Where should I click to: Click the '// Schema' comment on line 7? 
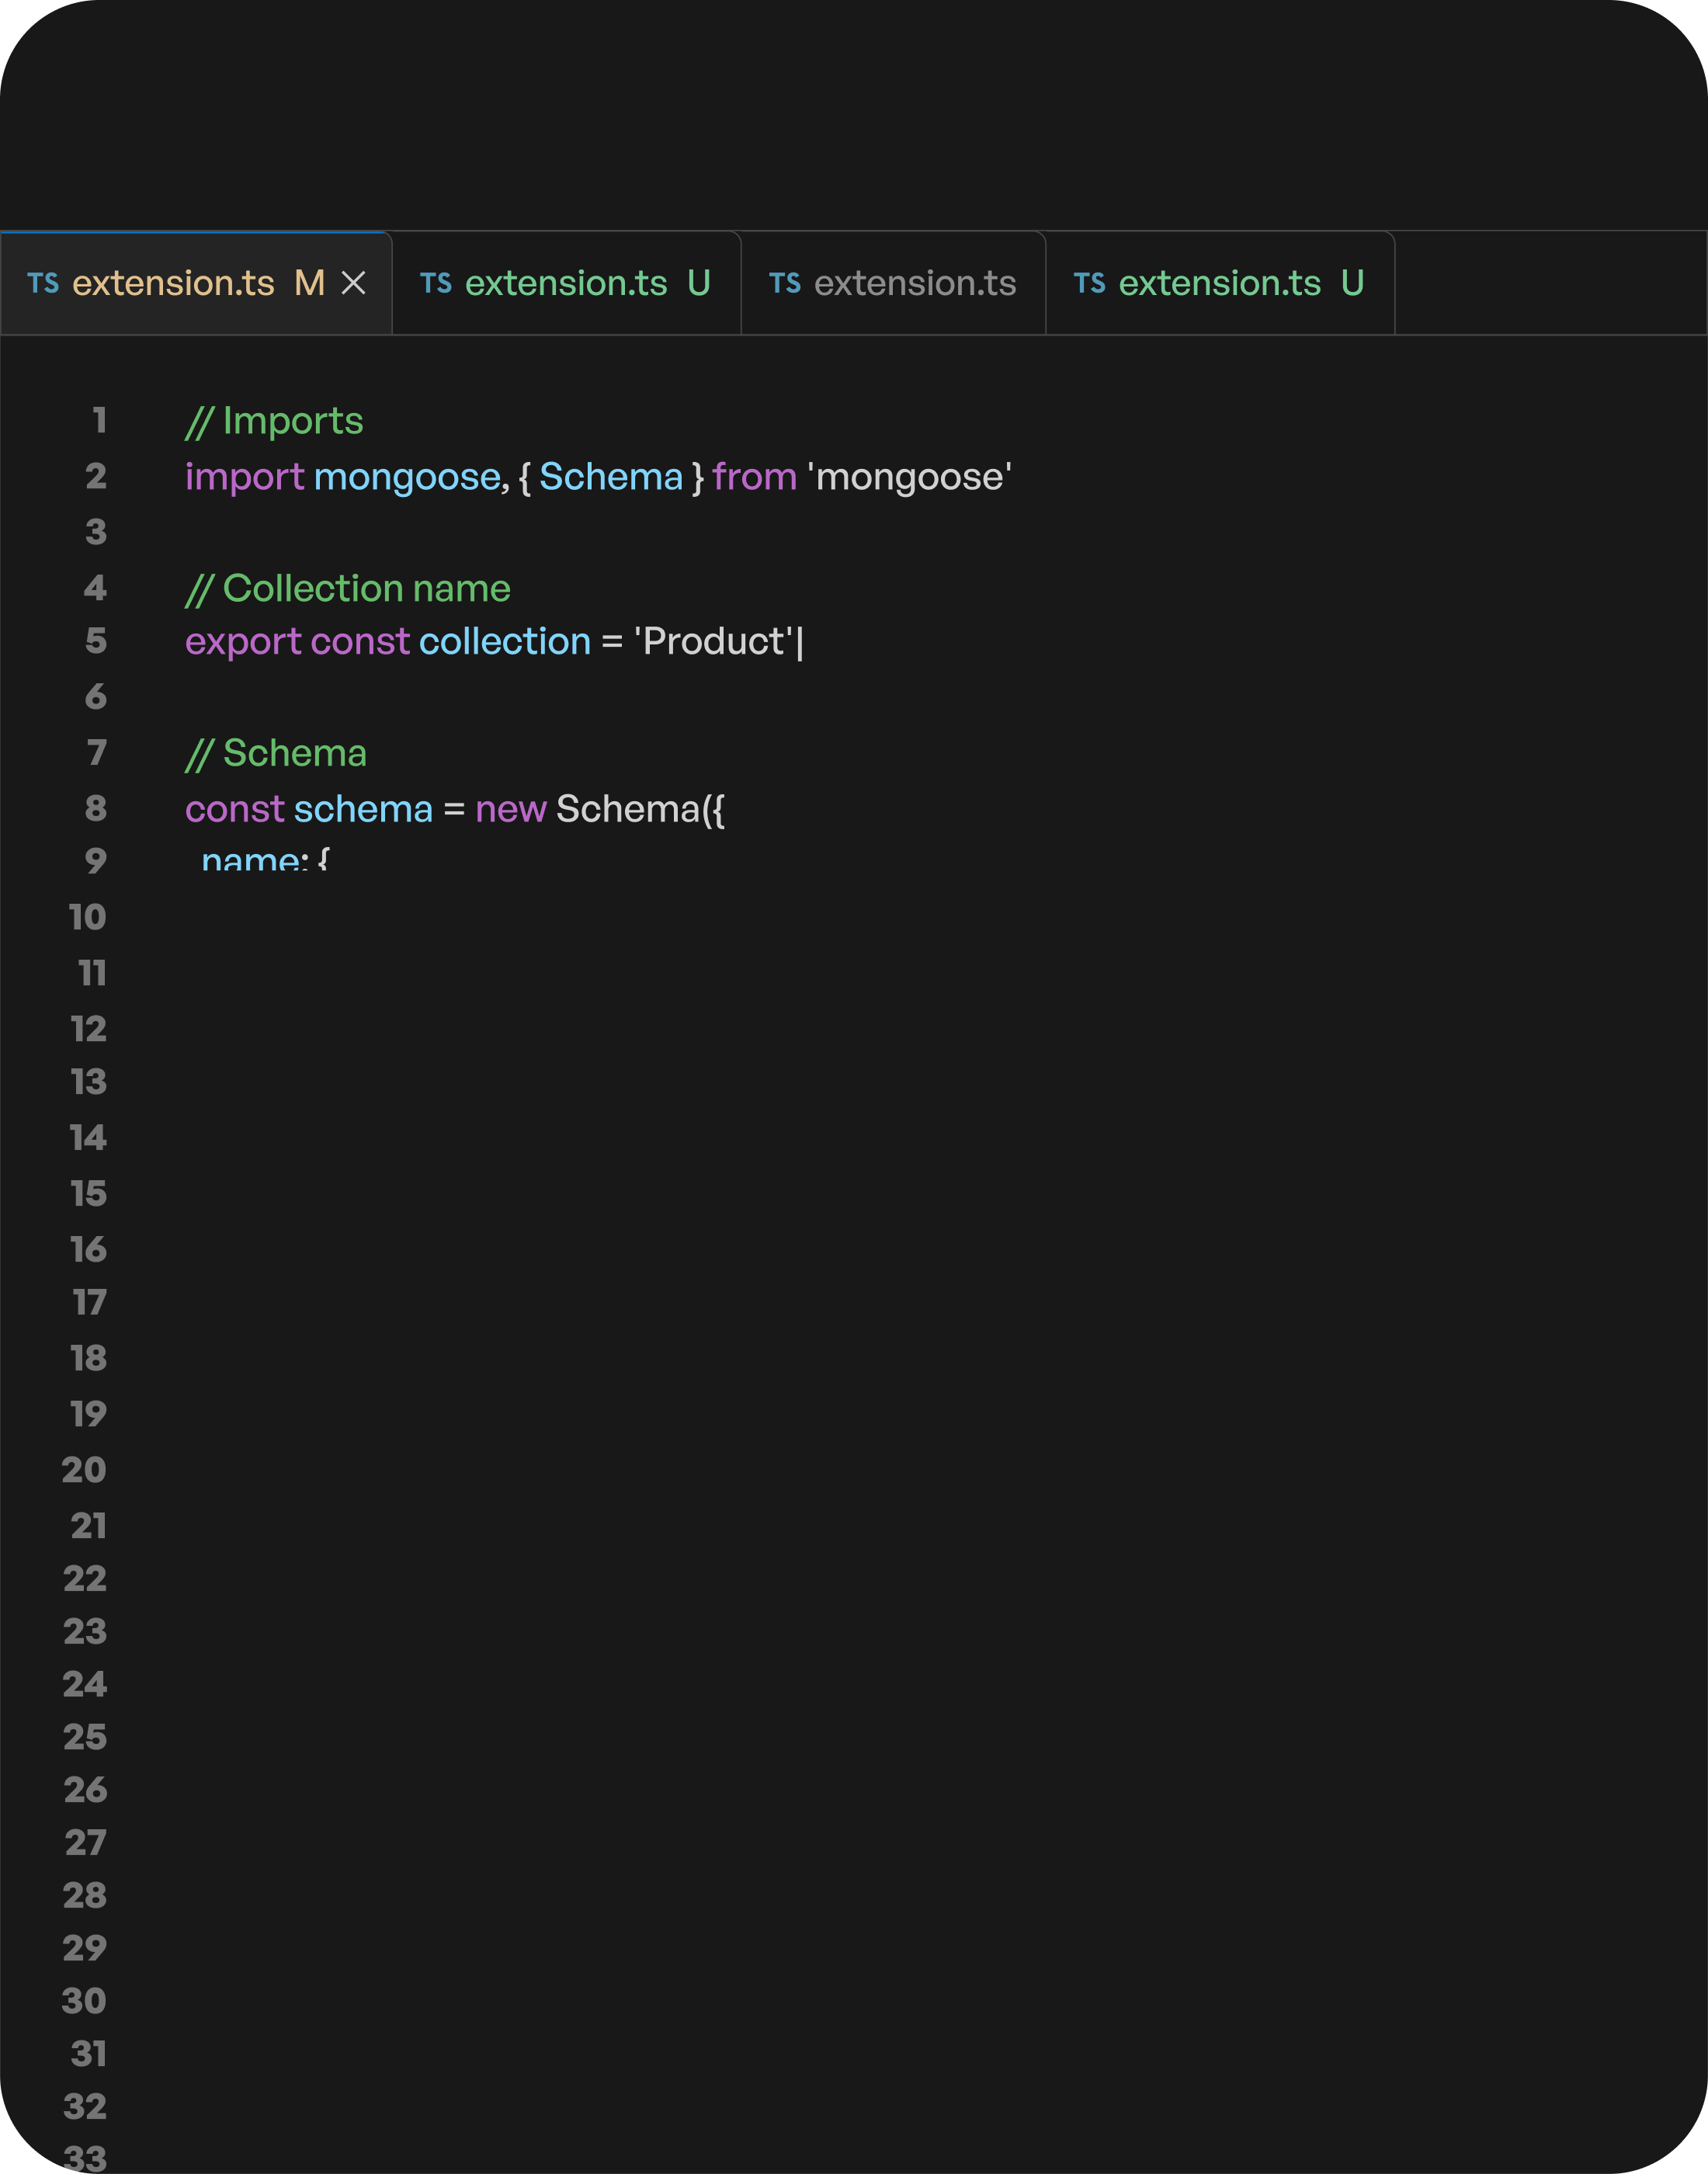(276, 753)
